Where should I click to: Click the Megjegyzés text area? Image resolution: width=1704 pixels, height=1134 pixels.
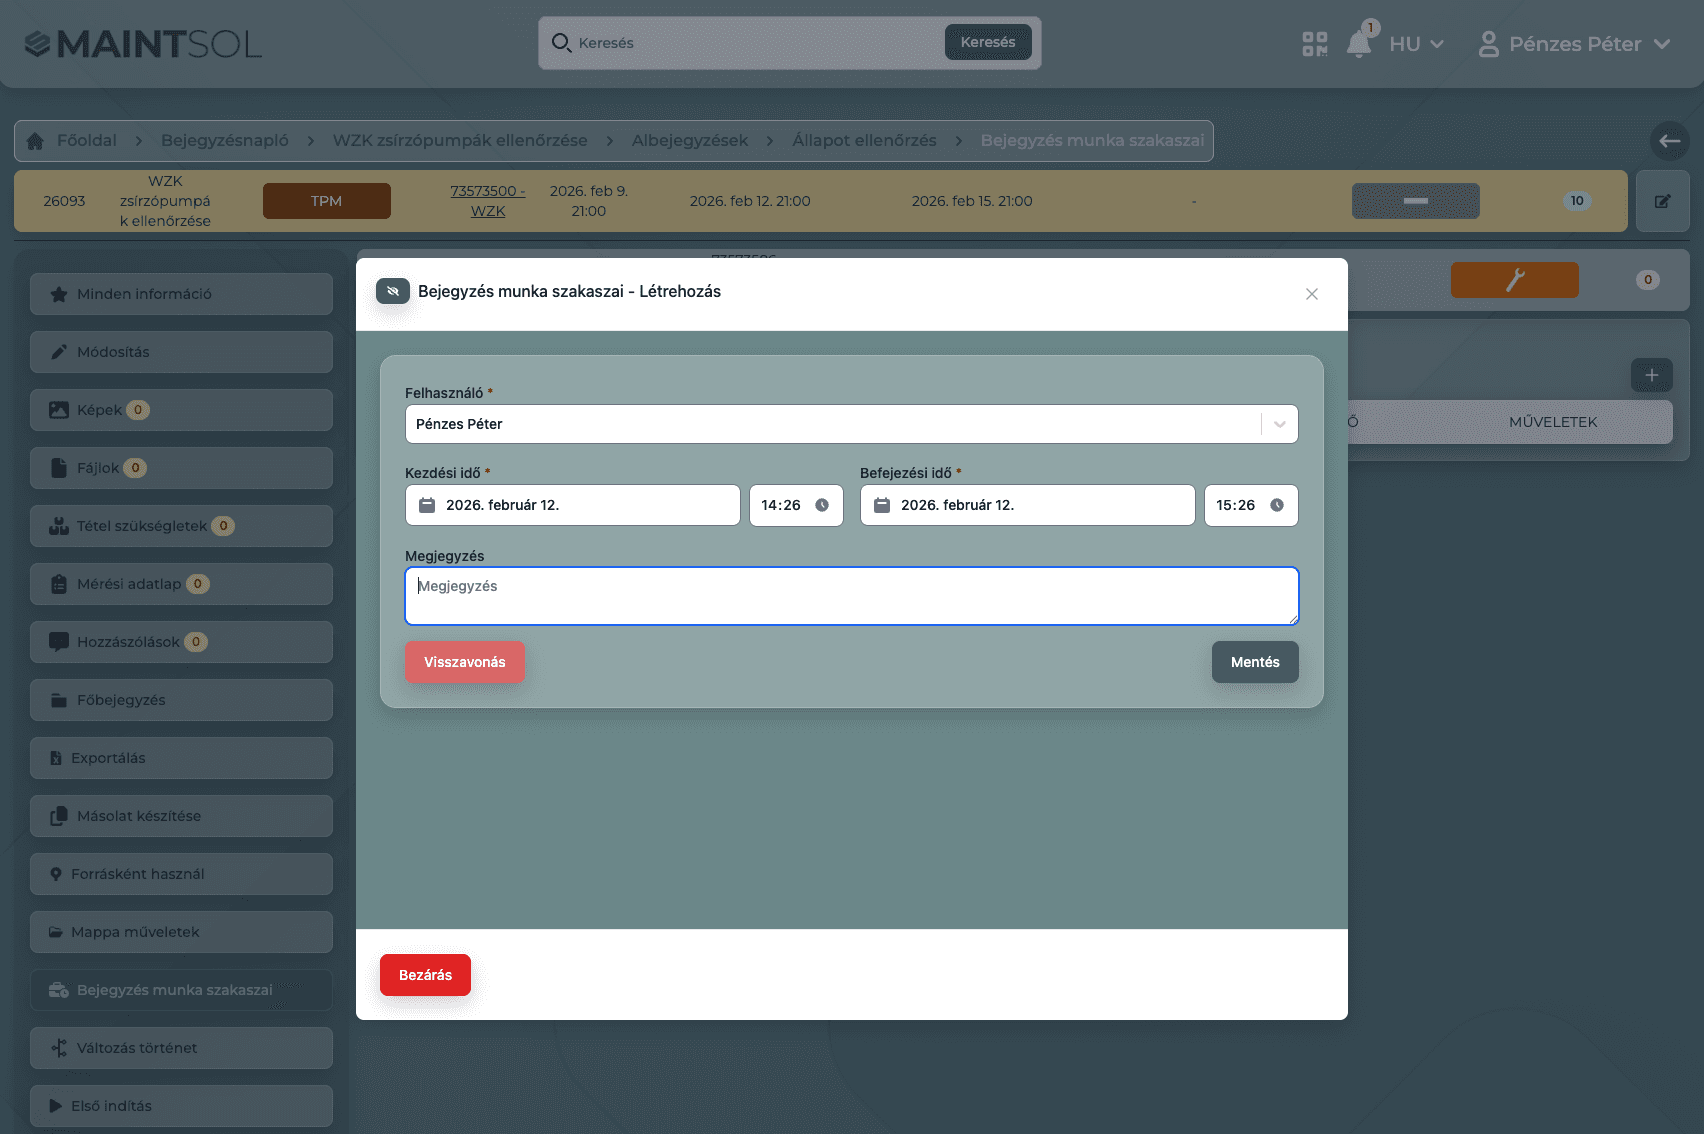(851, 596)
